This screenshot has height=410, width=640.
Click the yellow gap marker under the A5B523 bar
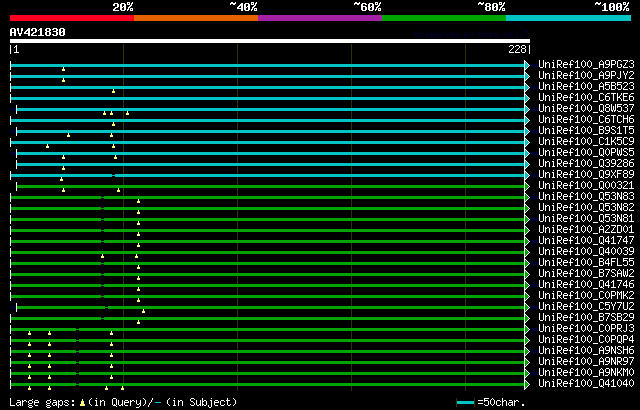[x=113, y=91]
